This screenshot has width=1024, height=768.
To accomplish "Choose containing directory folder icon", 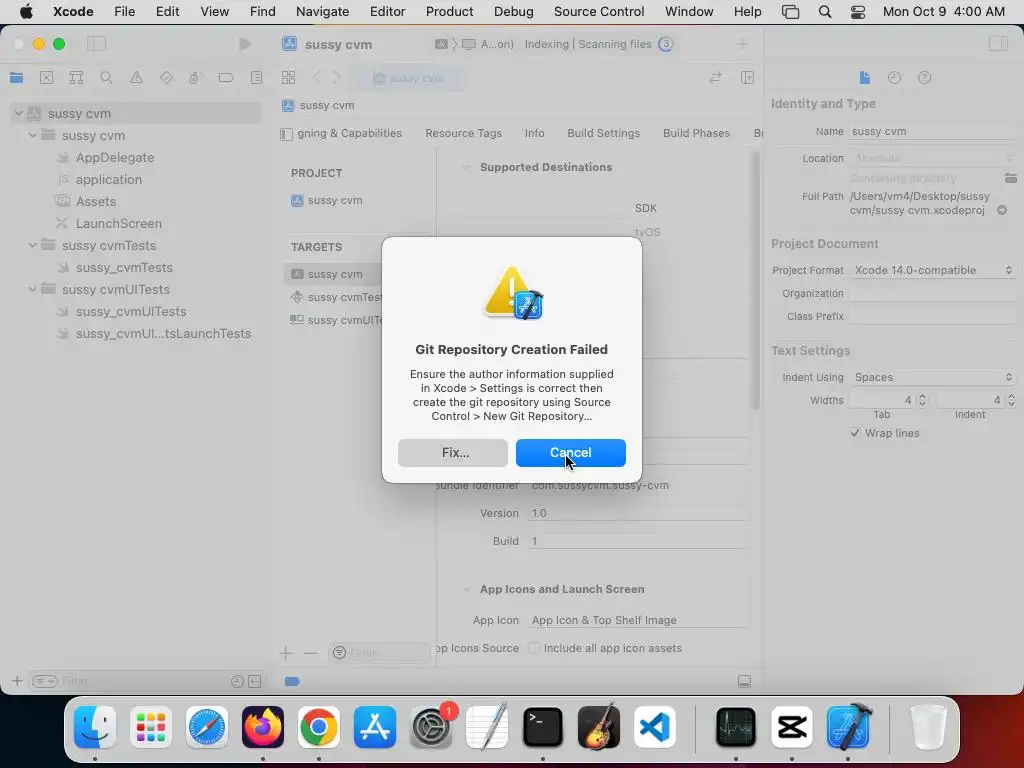I will pos(1010,178).
